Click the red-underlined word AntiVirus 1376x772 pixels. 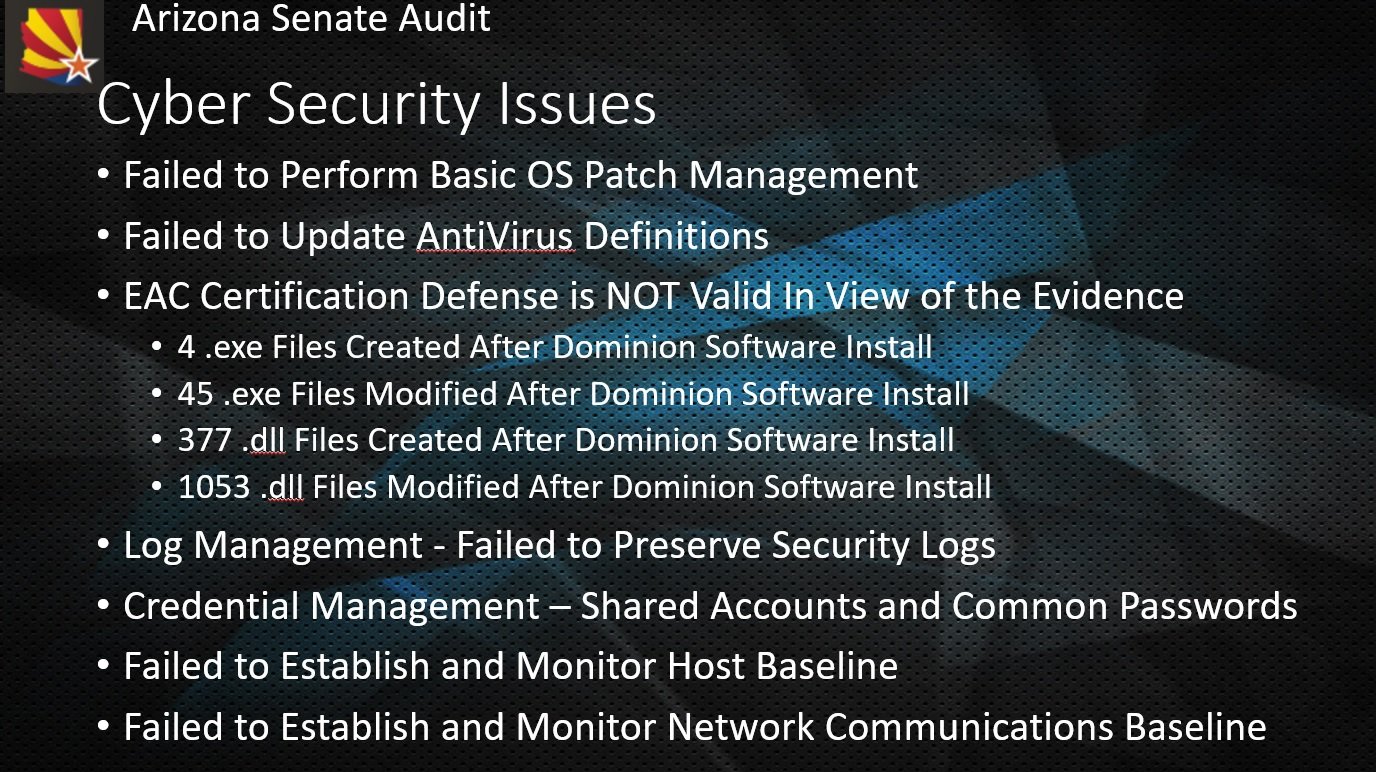[495, 237]
